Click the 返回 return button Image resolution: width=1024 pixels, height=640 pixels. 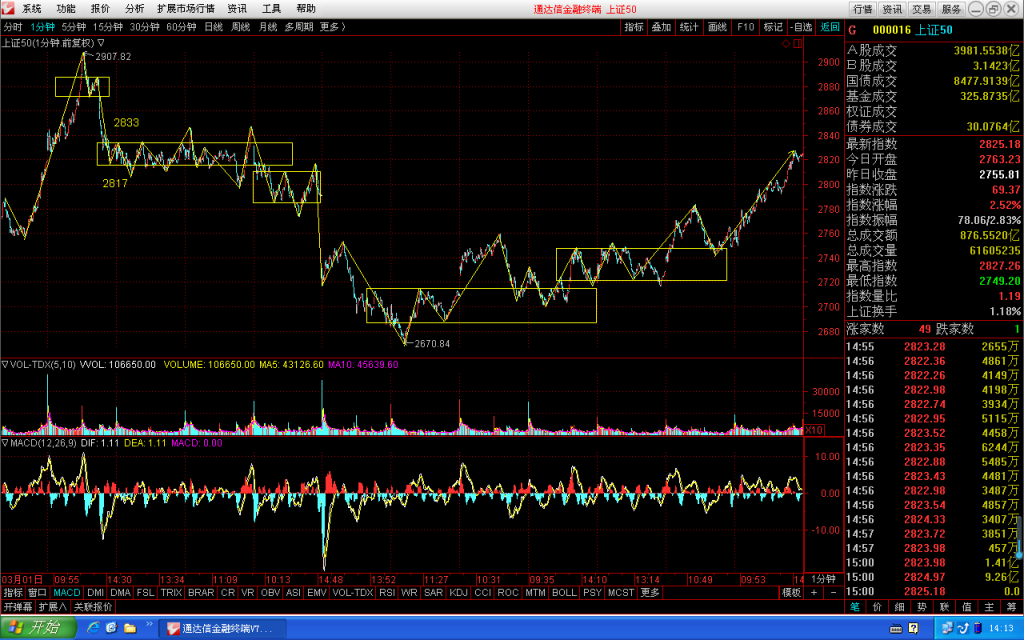830,27
